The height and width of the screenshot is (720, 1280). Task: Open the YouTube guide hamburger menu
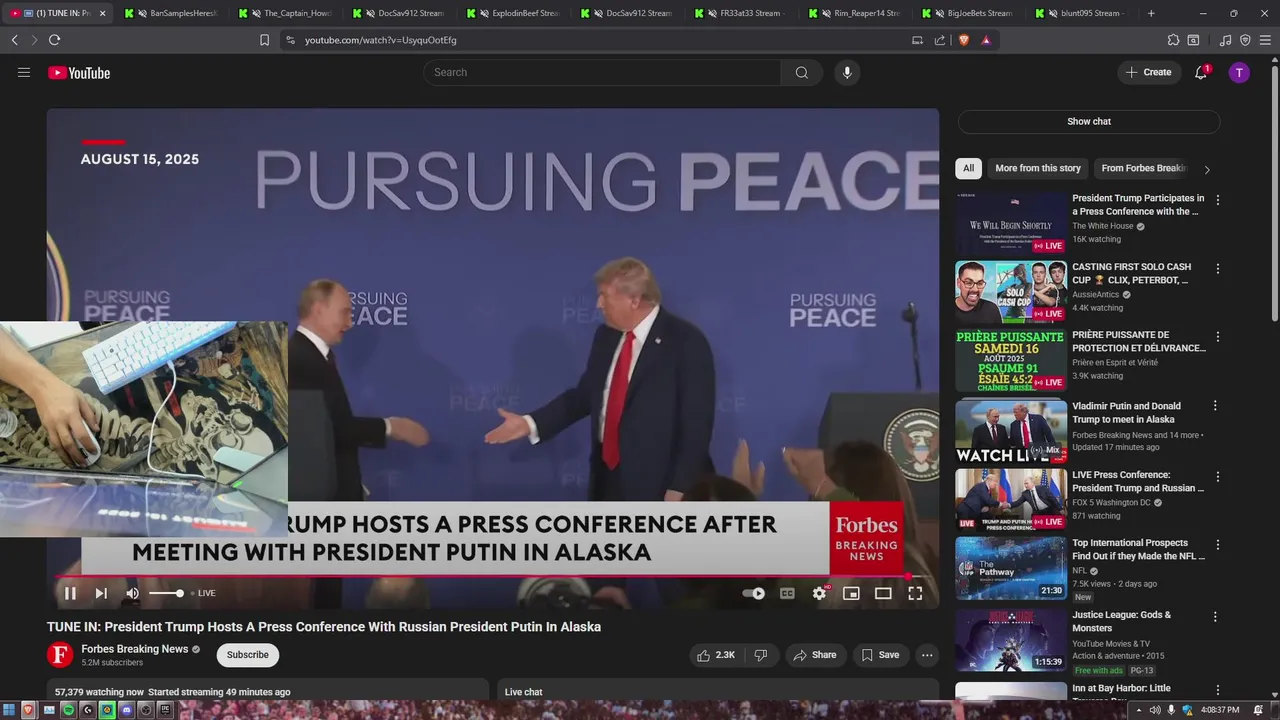[x=24, y=72]
